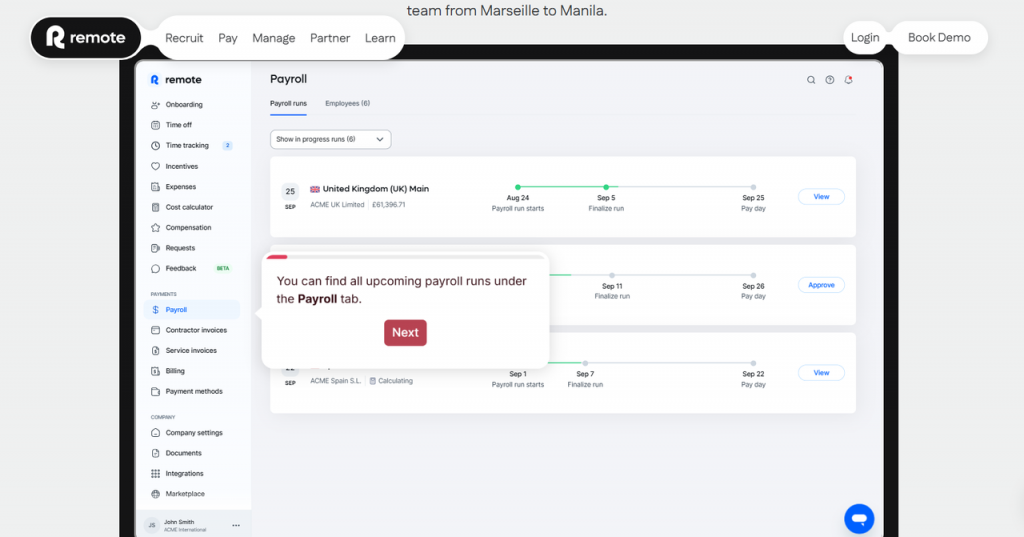1024x537 pixels.
Task: Click the Aug 24 payroll run starts marker
Action: (518, 187)
